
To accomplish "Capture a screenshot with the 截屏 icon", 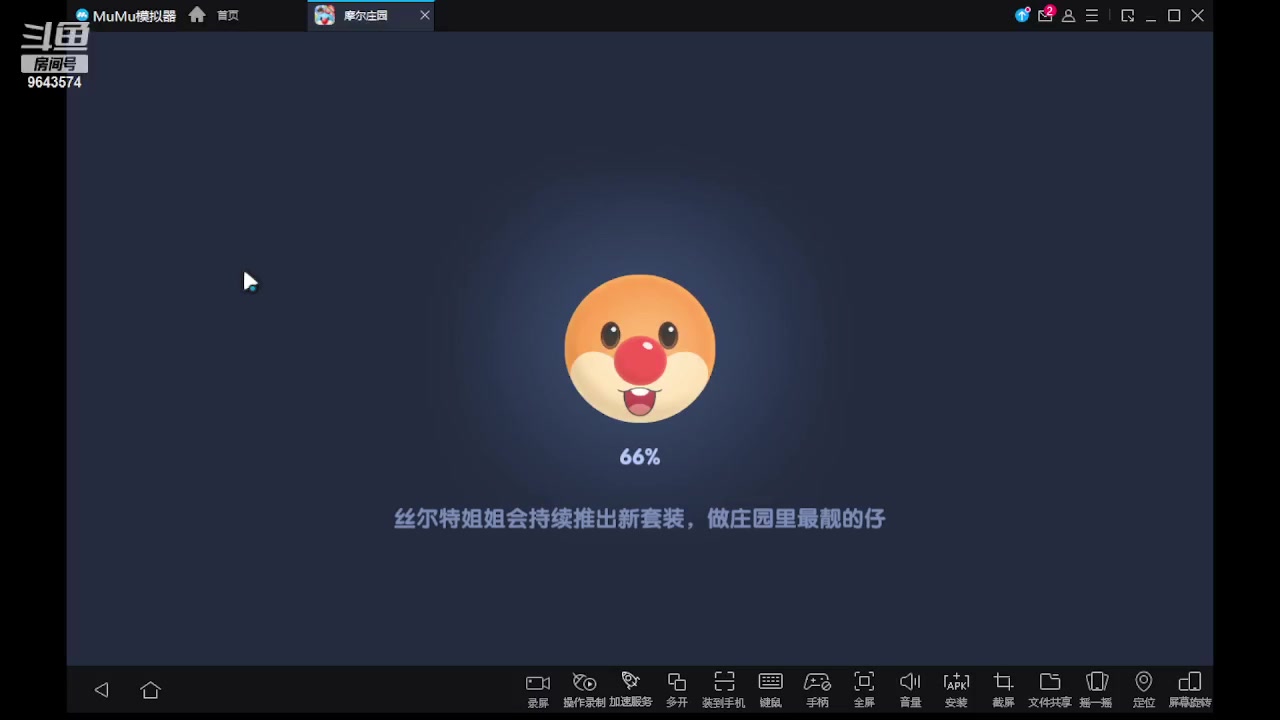I will (1003, 688).
